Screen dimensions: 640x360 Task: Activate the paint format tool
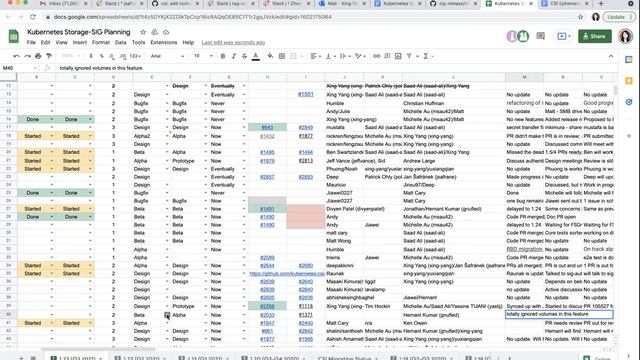point(49,56)
